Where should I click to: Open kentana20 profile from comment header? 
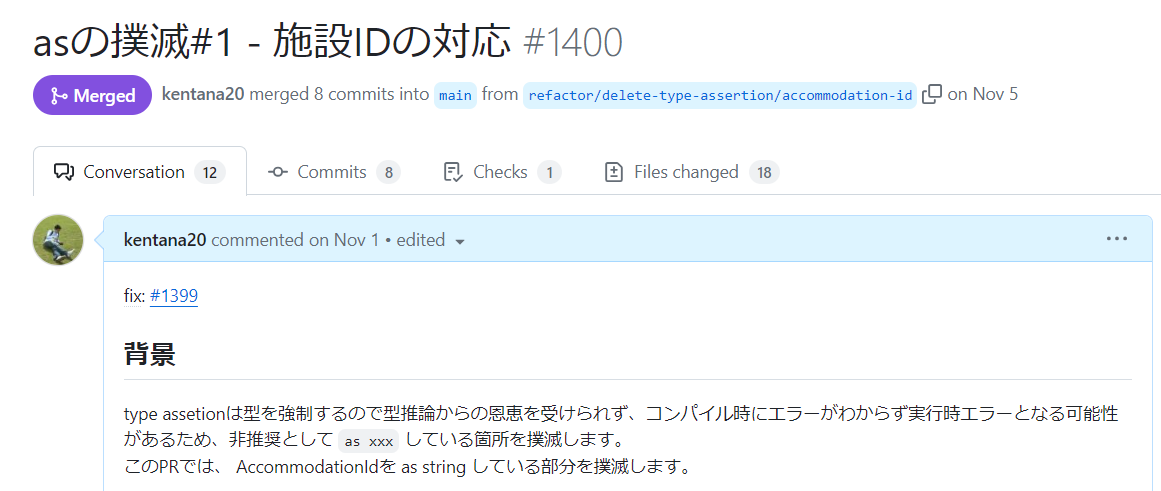pos(167,240)
